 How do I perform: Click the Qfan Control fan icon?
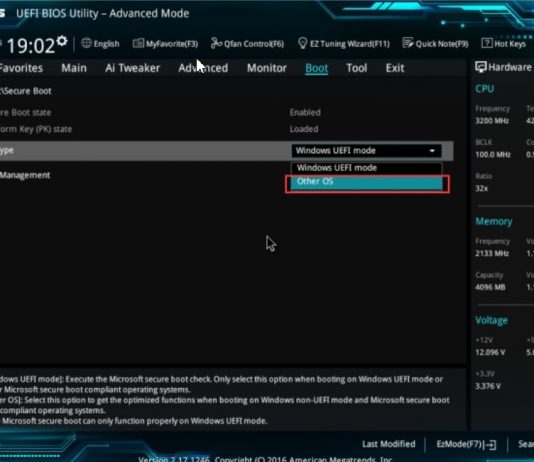pyautogui.click(x=216, y=43)
